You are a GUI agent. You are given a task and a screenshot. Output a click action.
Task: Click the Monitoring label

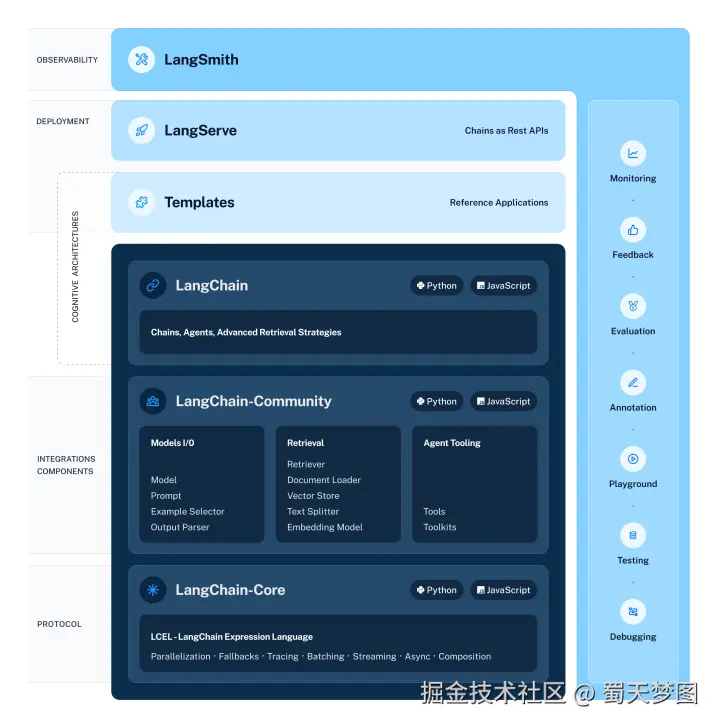(633, 178)
